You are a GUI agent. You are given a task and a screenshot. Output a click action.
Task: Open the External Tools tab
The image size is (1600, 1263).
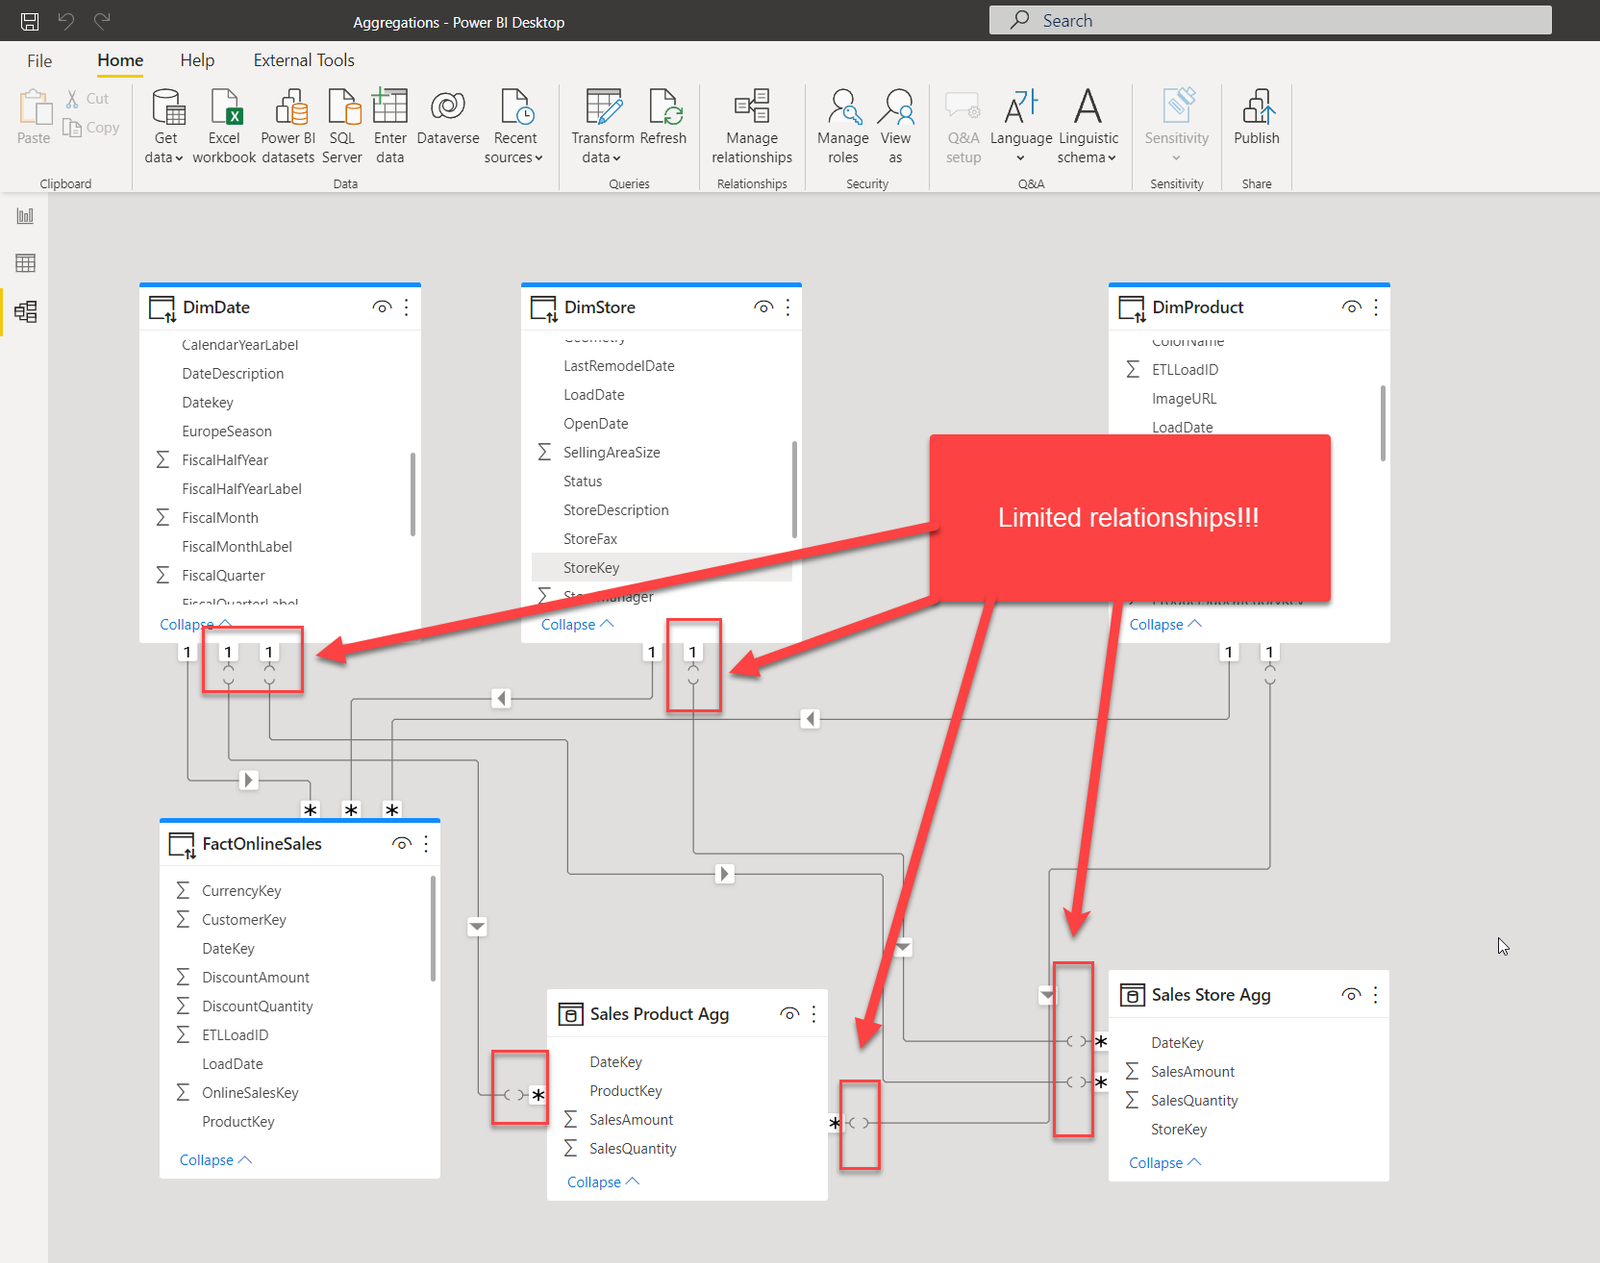coord(303,60)
